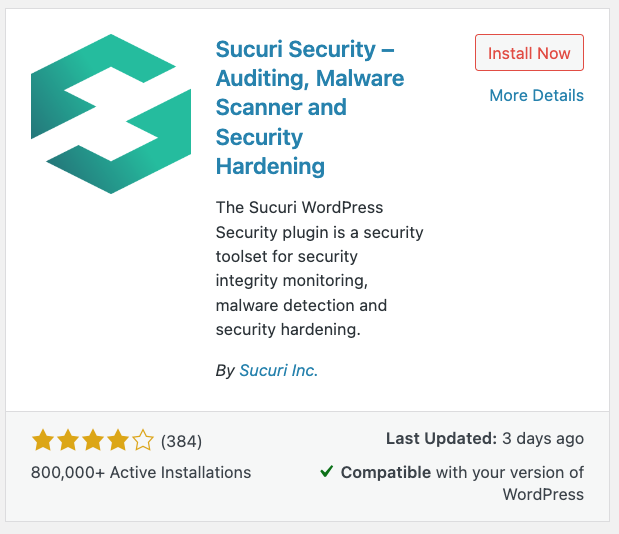
Task: Click the empty fifth rating star
Action: click(x=143, y=440)
